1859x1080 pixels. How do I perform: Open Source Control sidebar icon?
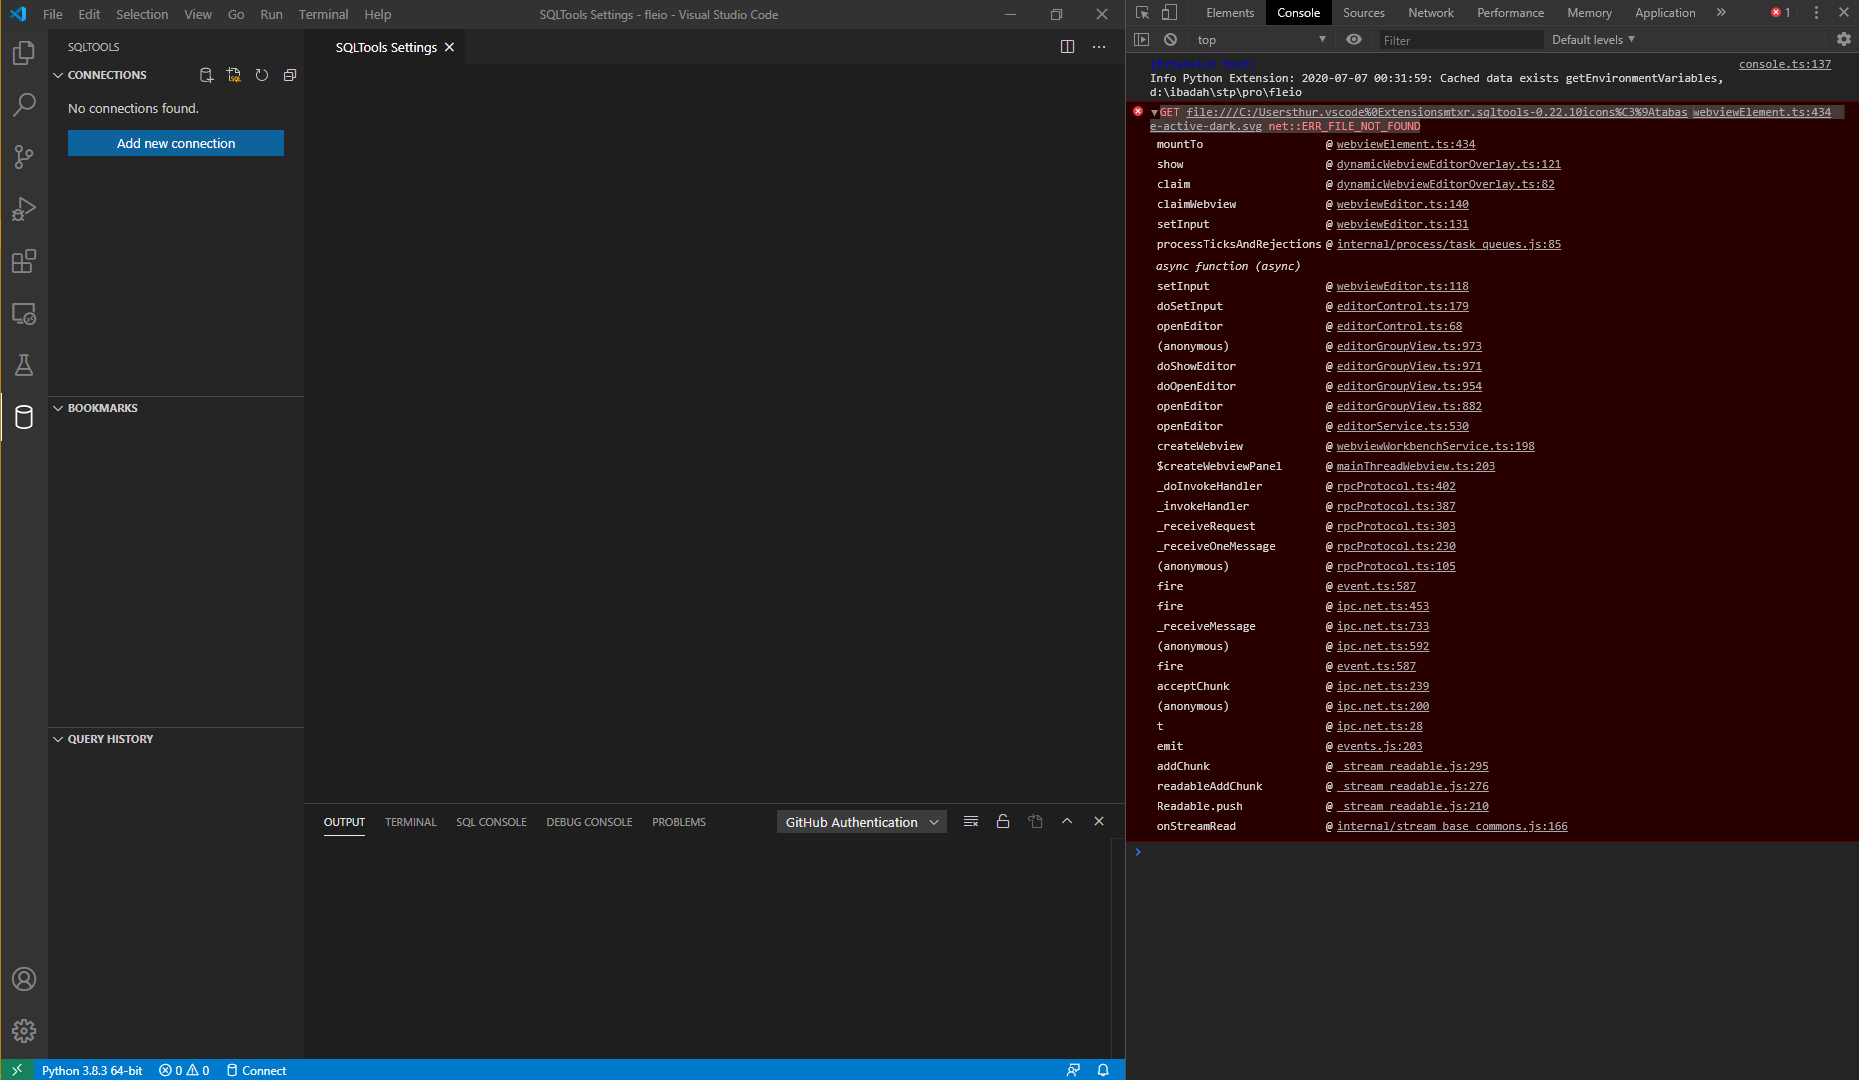click(x=24, y=157)
